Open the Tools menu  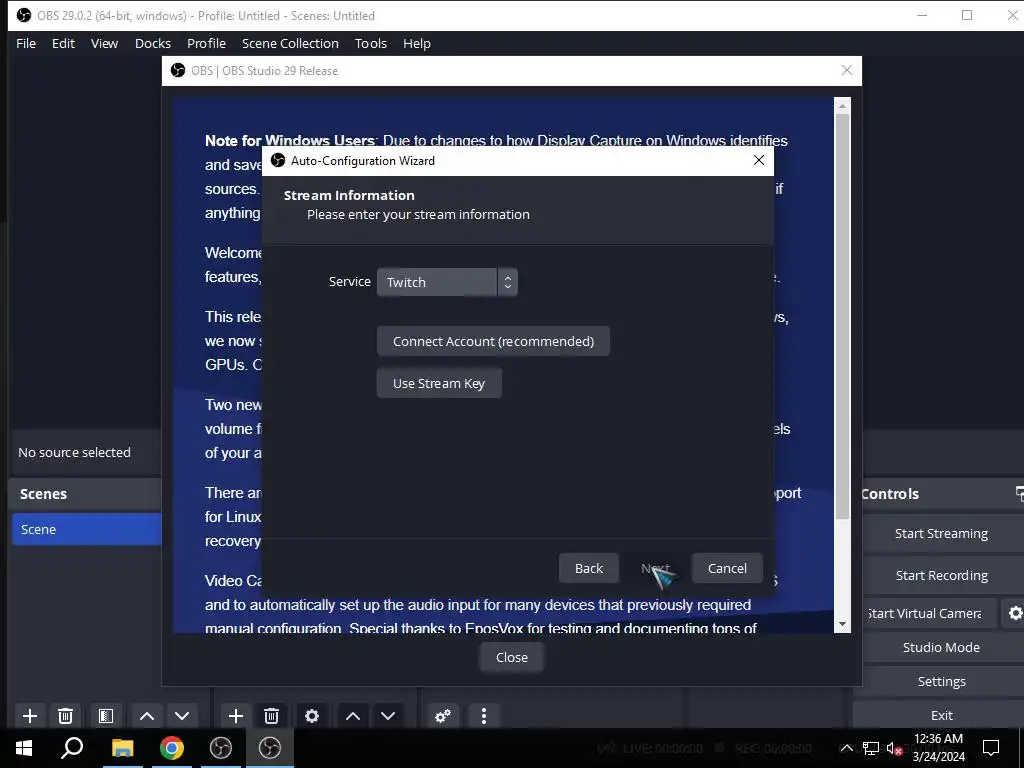click(x=371, y=43)
